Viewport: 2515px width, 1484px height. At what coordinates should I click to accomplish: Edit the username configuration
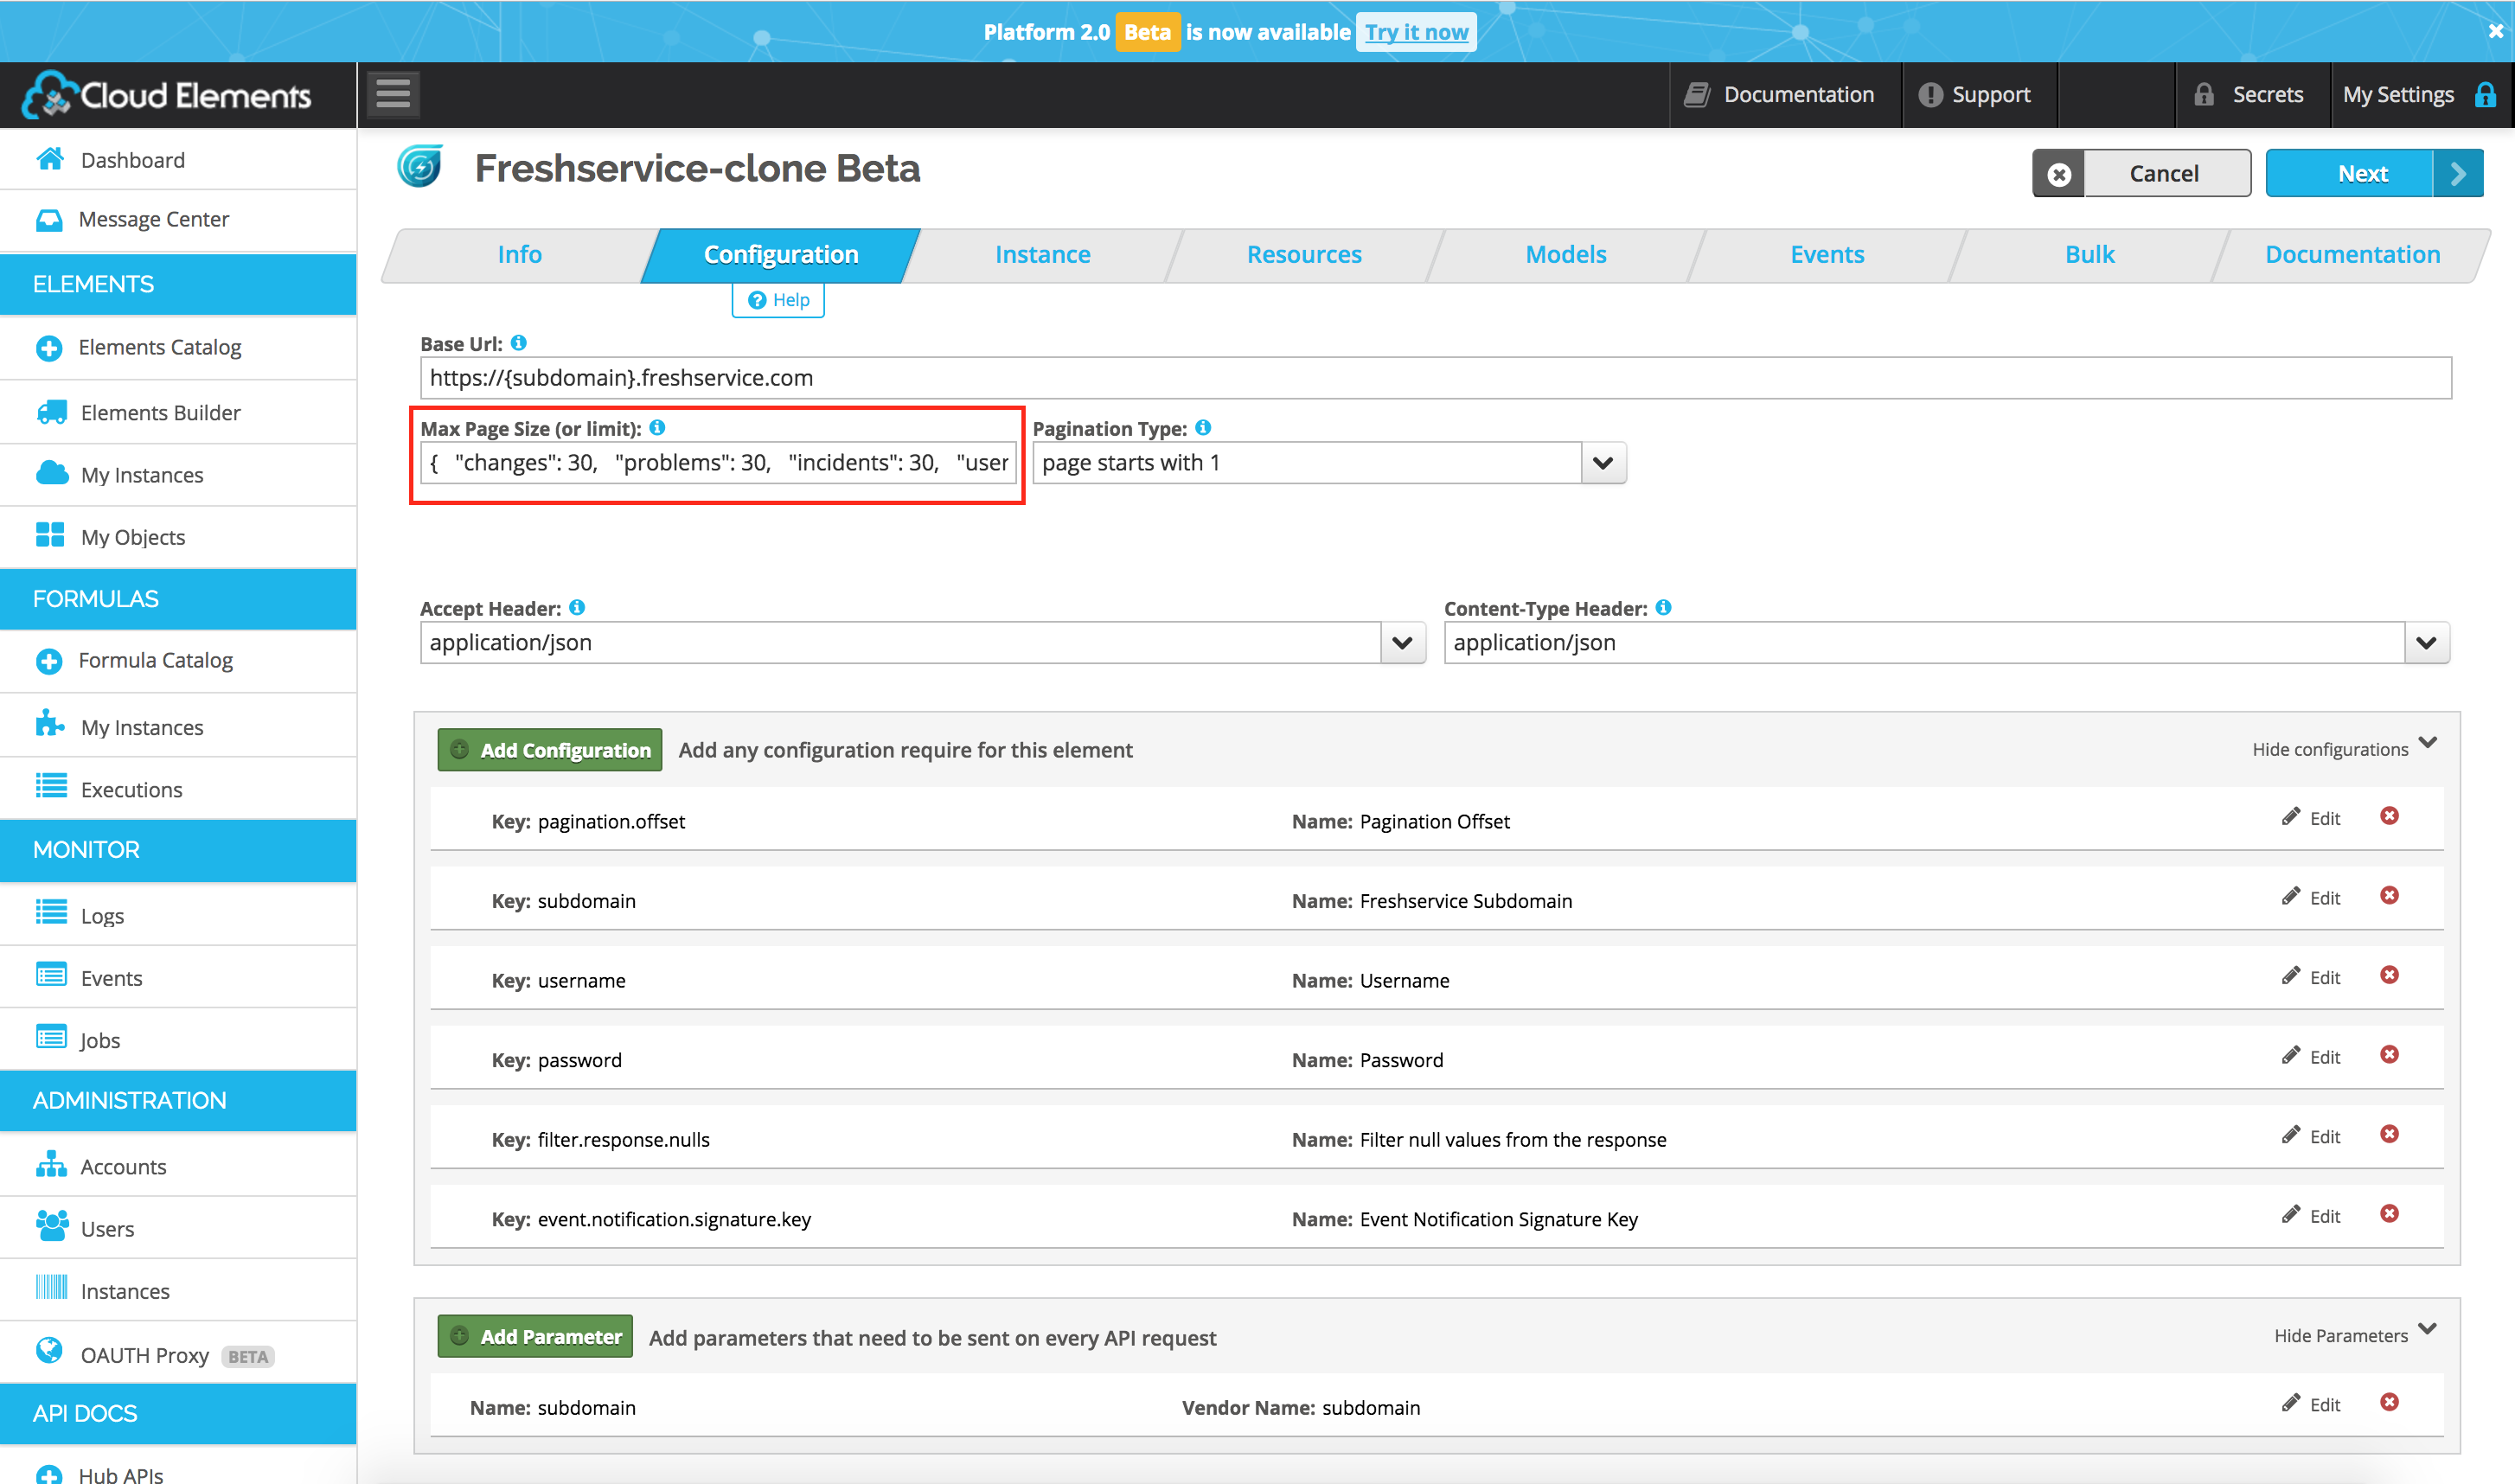click(x=2311, y=977)
